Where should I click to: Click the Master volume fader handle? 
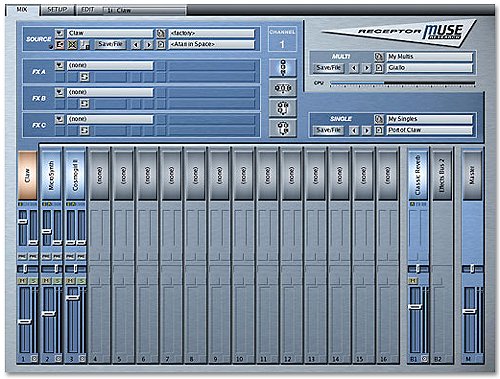tap(469, 311)
